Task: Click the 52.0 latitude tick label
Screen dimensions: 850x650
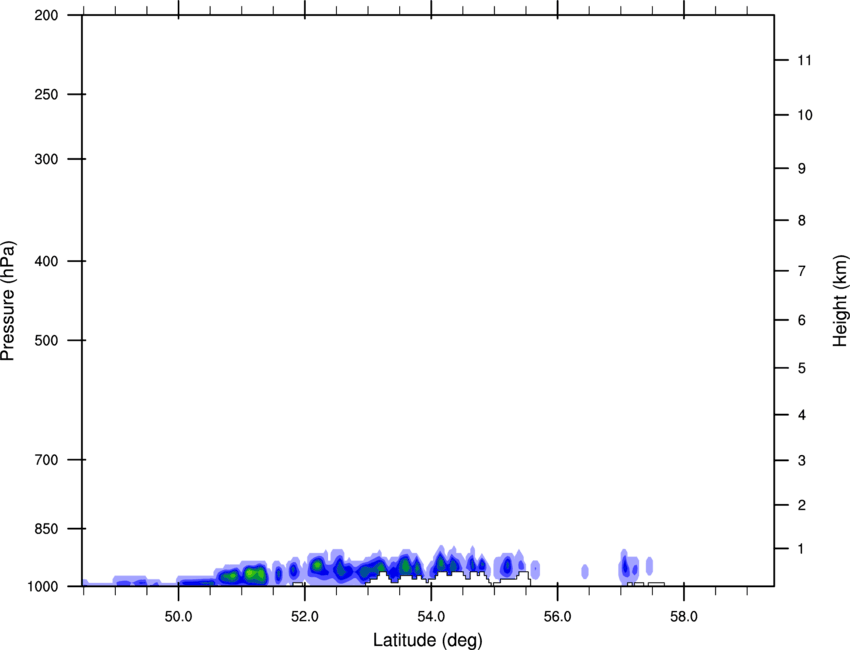Action: point(305,617)
